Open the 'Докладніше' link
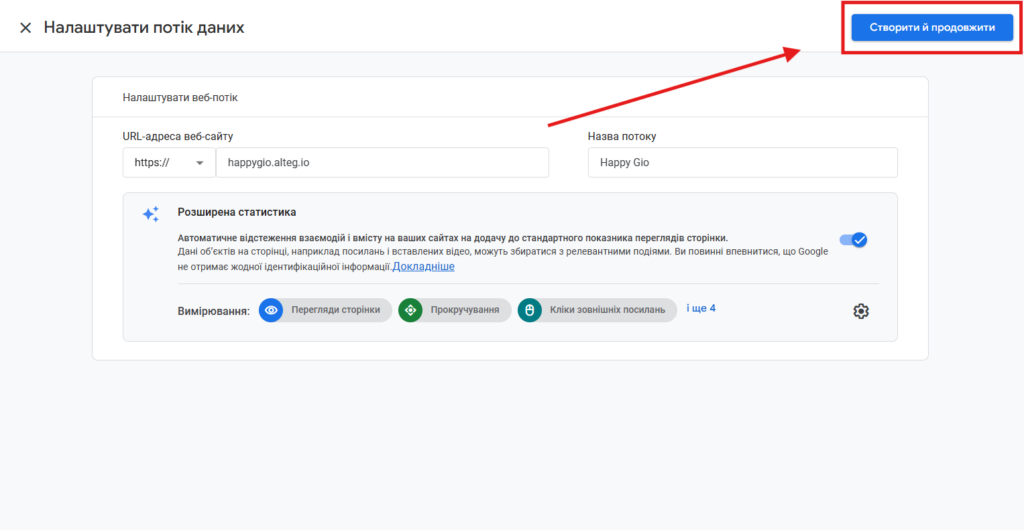 coord(423,267)
